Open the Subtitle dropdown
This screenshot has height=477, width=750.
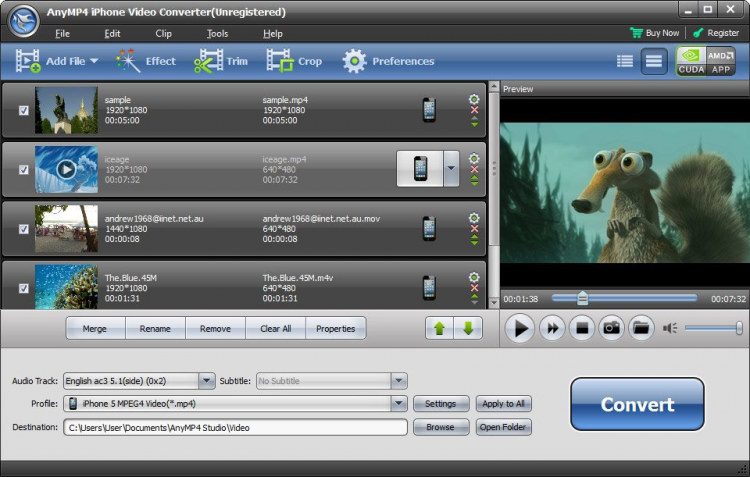398,381
